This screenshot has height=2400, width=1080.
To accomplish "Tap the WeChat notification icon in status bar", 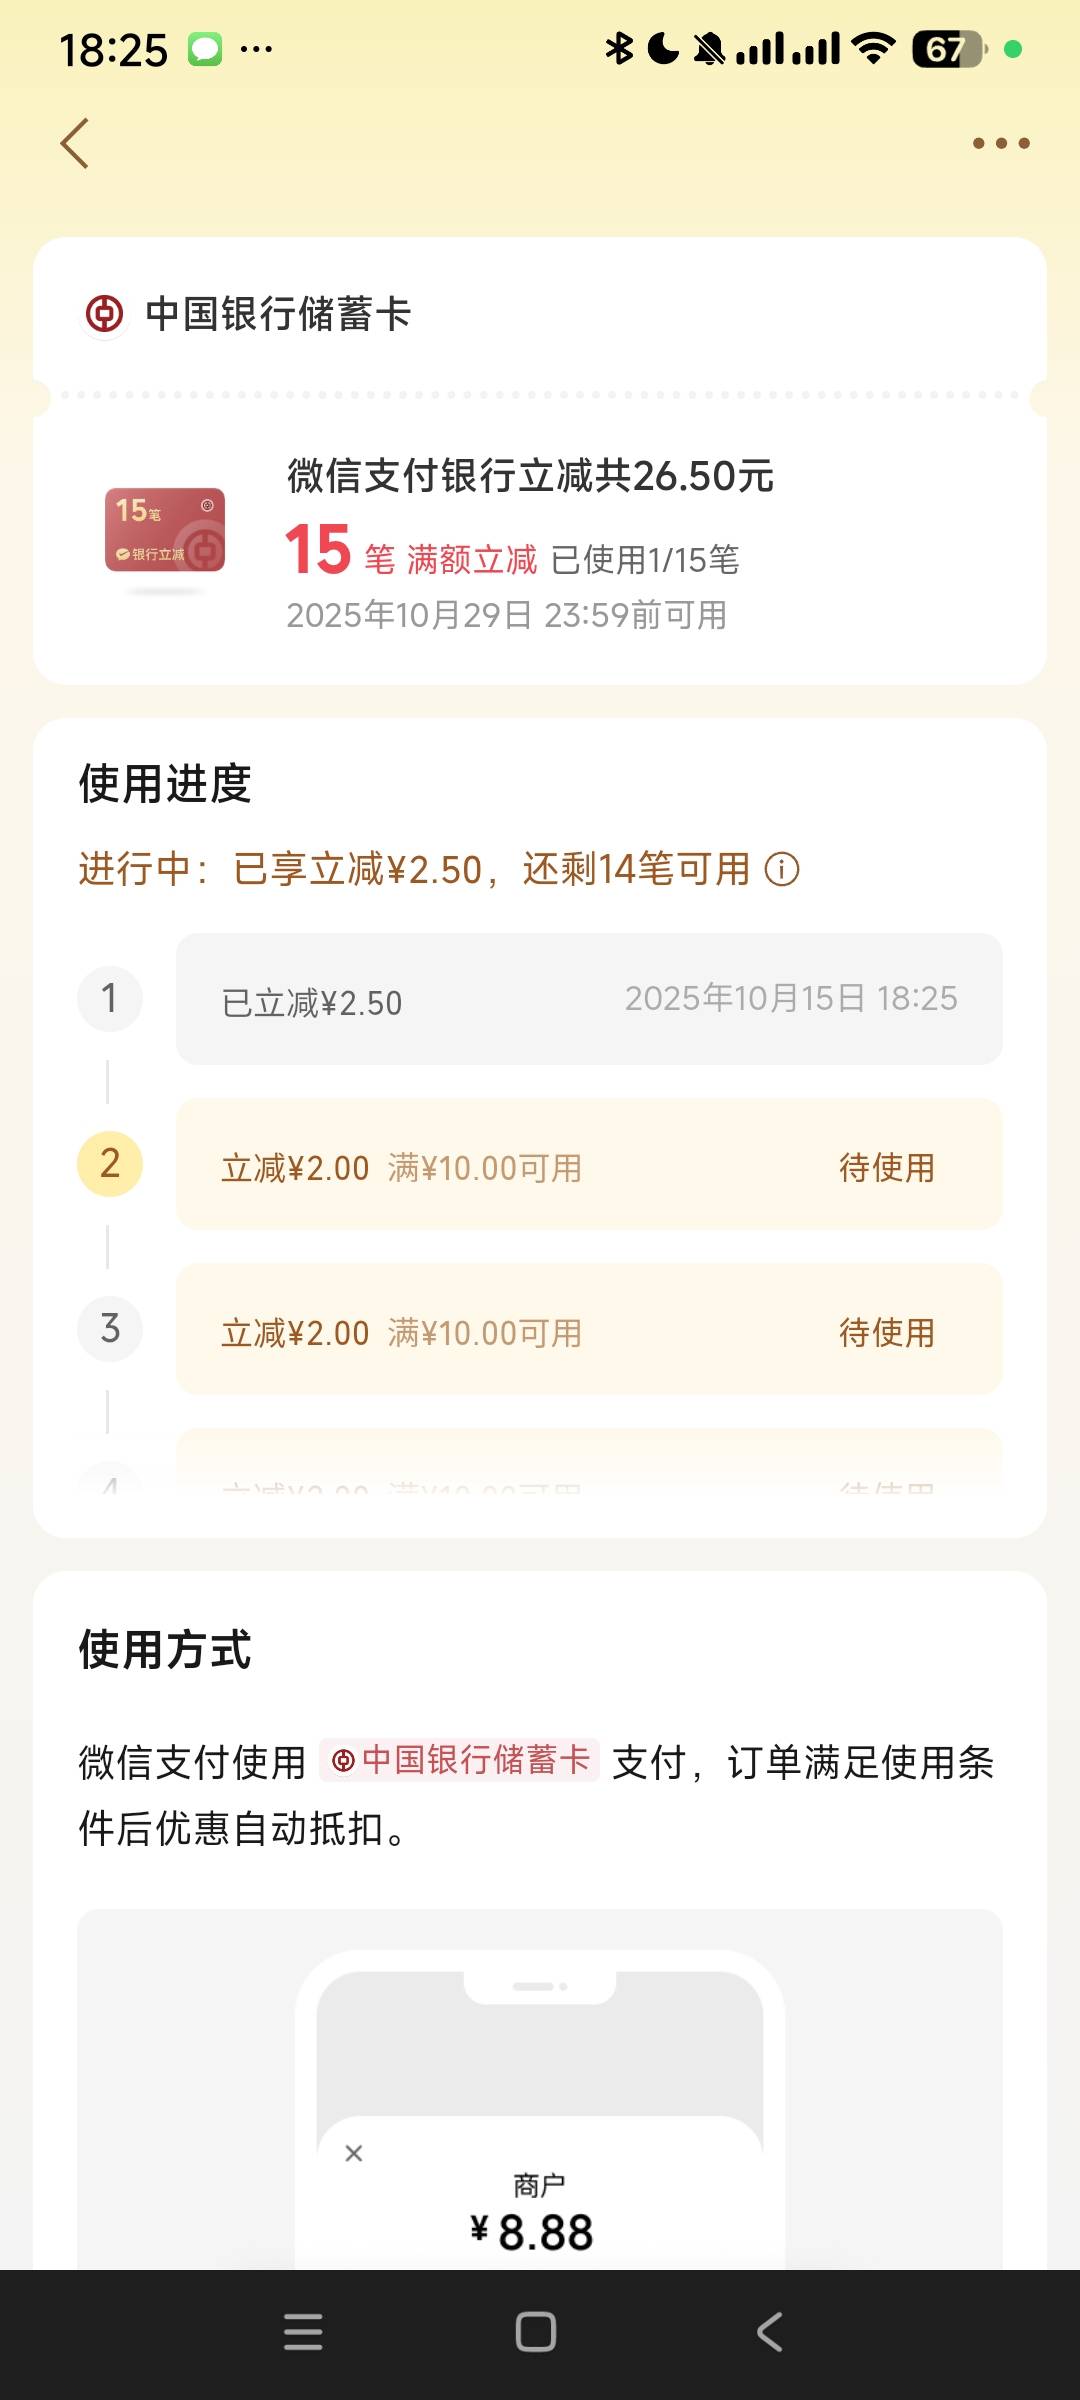I will tap(205, 49).
